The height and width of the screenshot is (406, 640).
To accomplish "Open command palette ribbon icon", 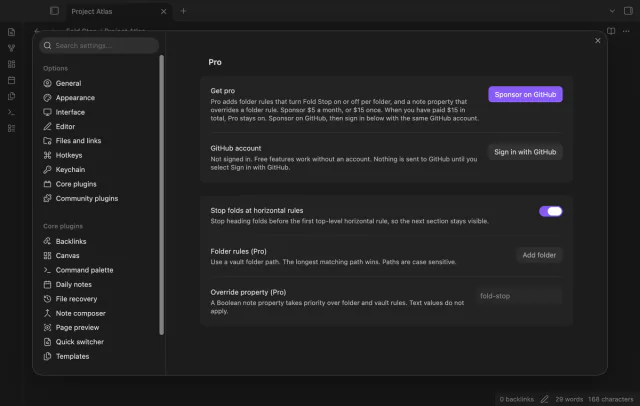I will tap(11, 112).
